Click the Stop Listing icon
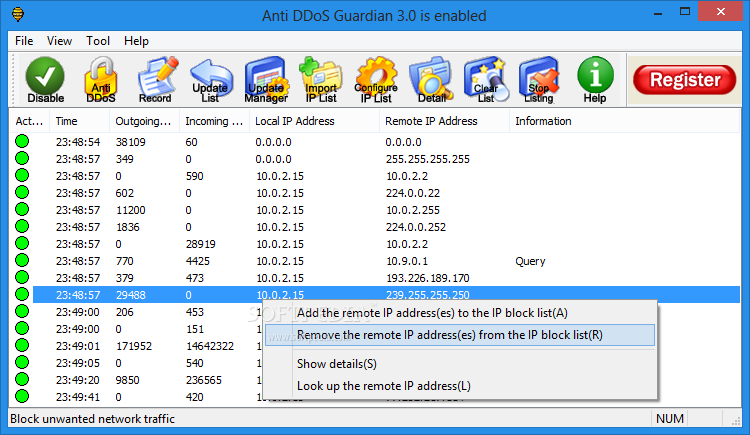Image resolution: width=750 pixels, height=435 pixels. pyautogui.click(x=539, y=80)
